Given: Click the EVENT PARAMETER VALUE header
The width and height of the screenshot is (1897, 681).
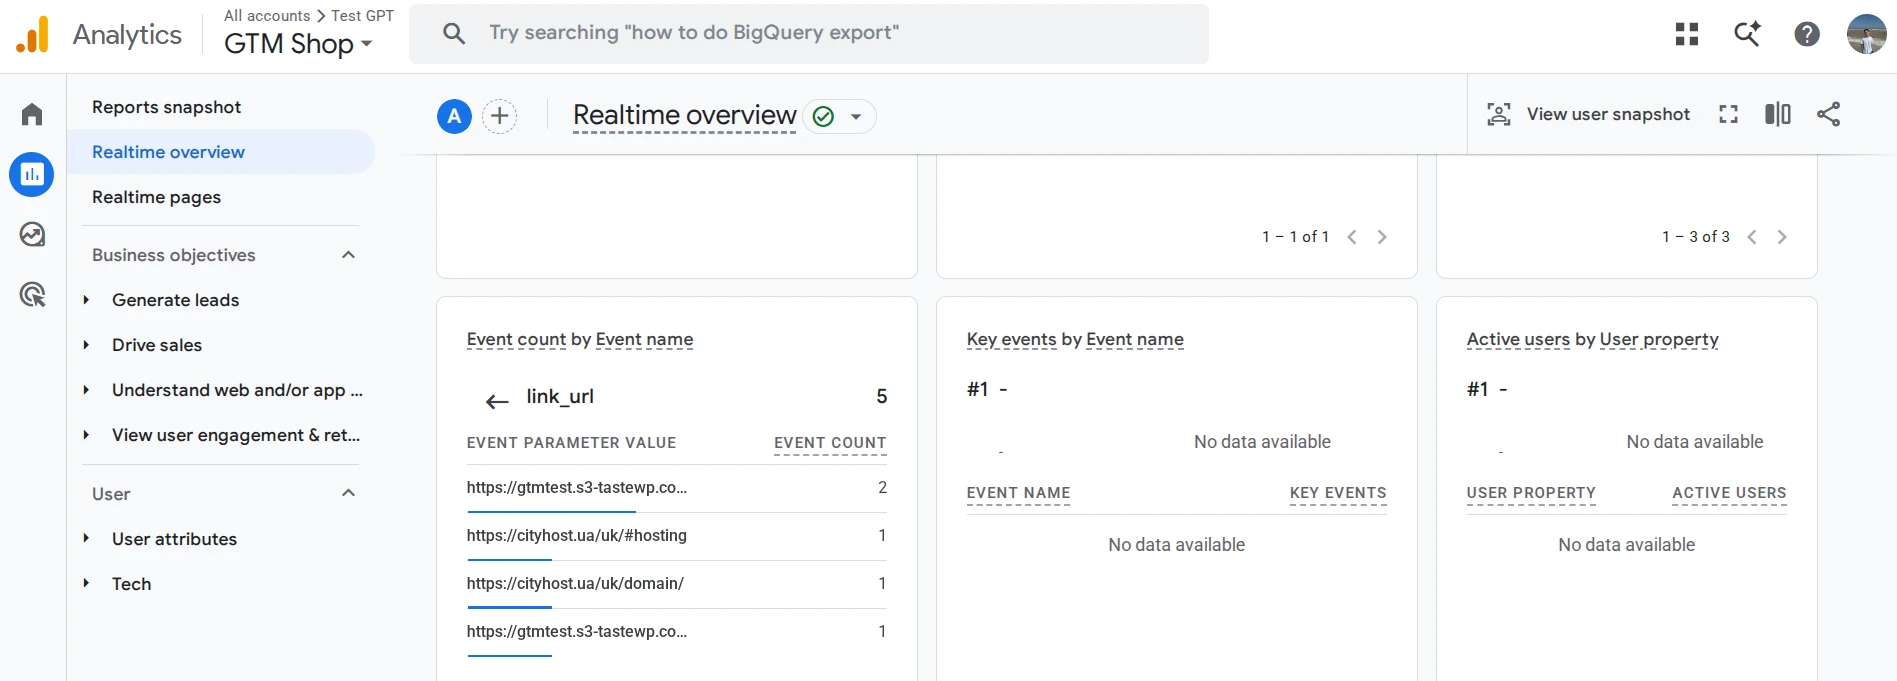Looking at the screenshot, I should (571, 443).
